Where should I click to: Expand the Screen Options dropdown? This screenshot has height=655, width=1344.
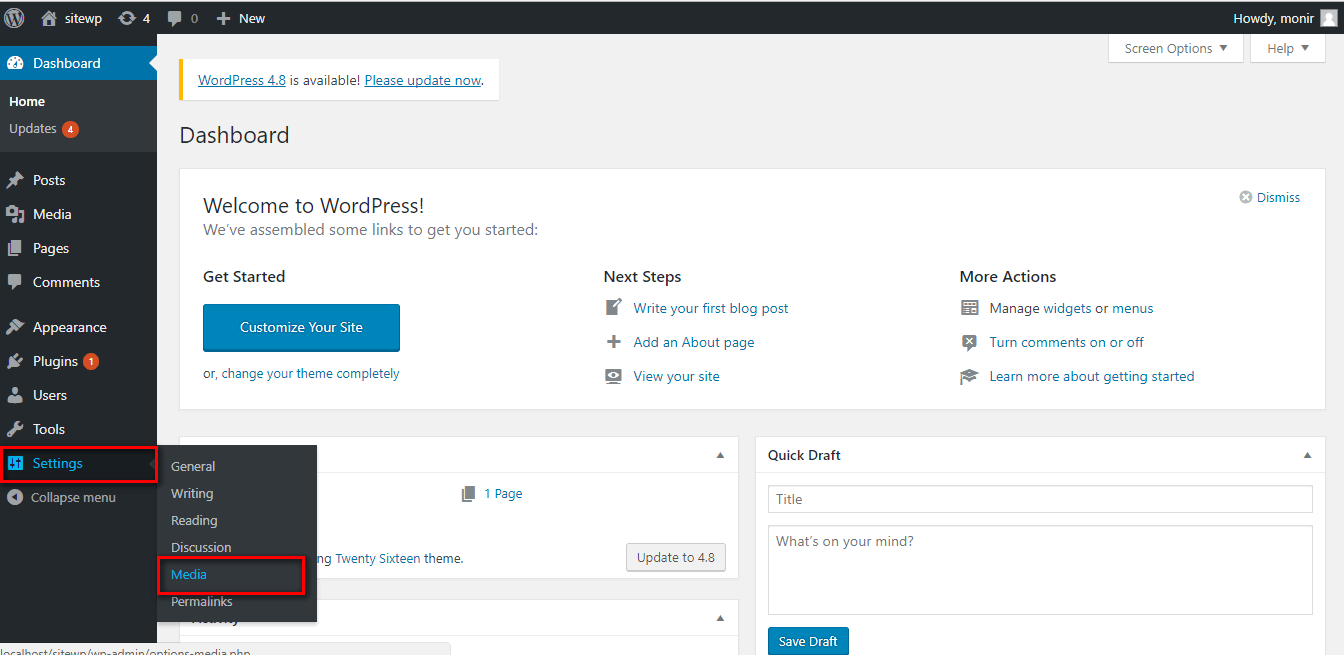[x=1176, y=48]
